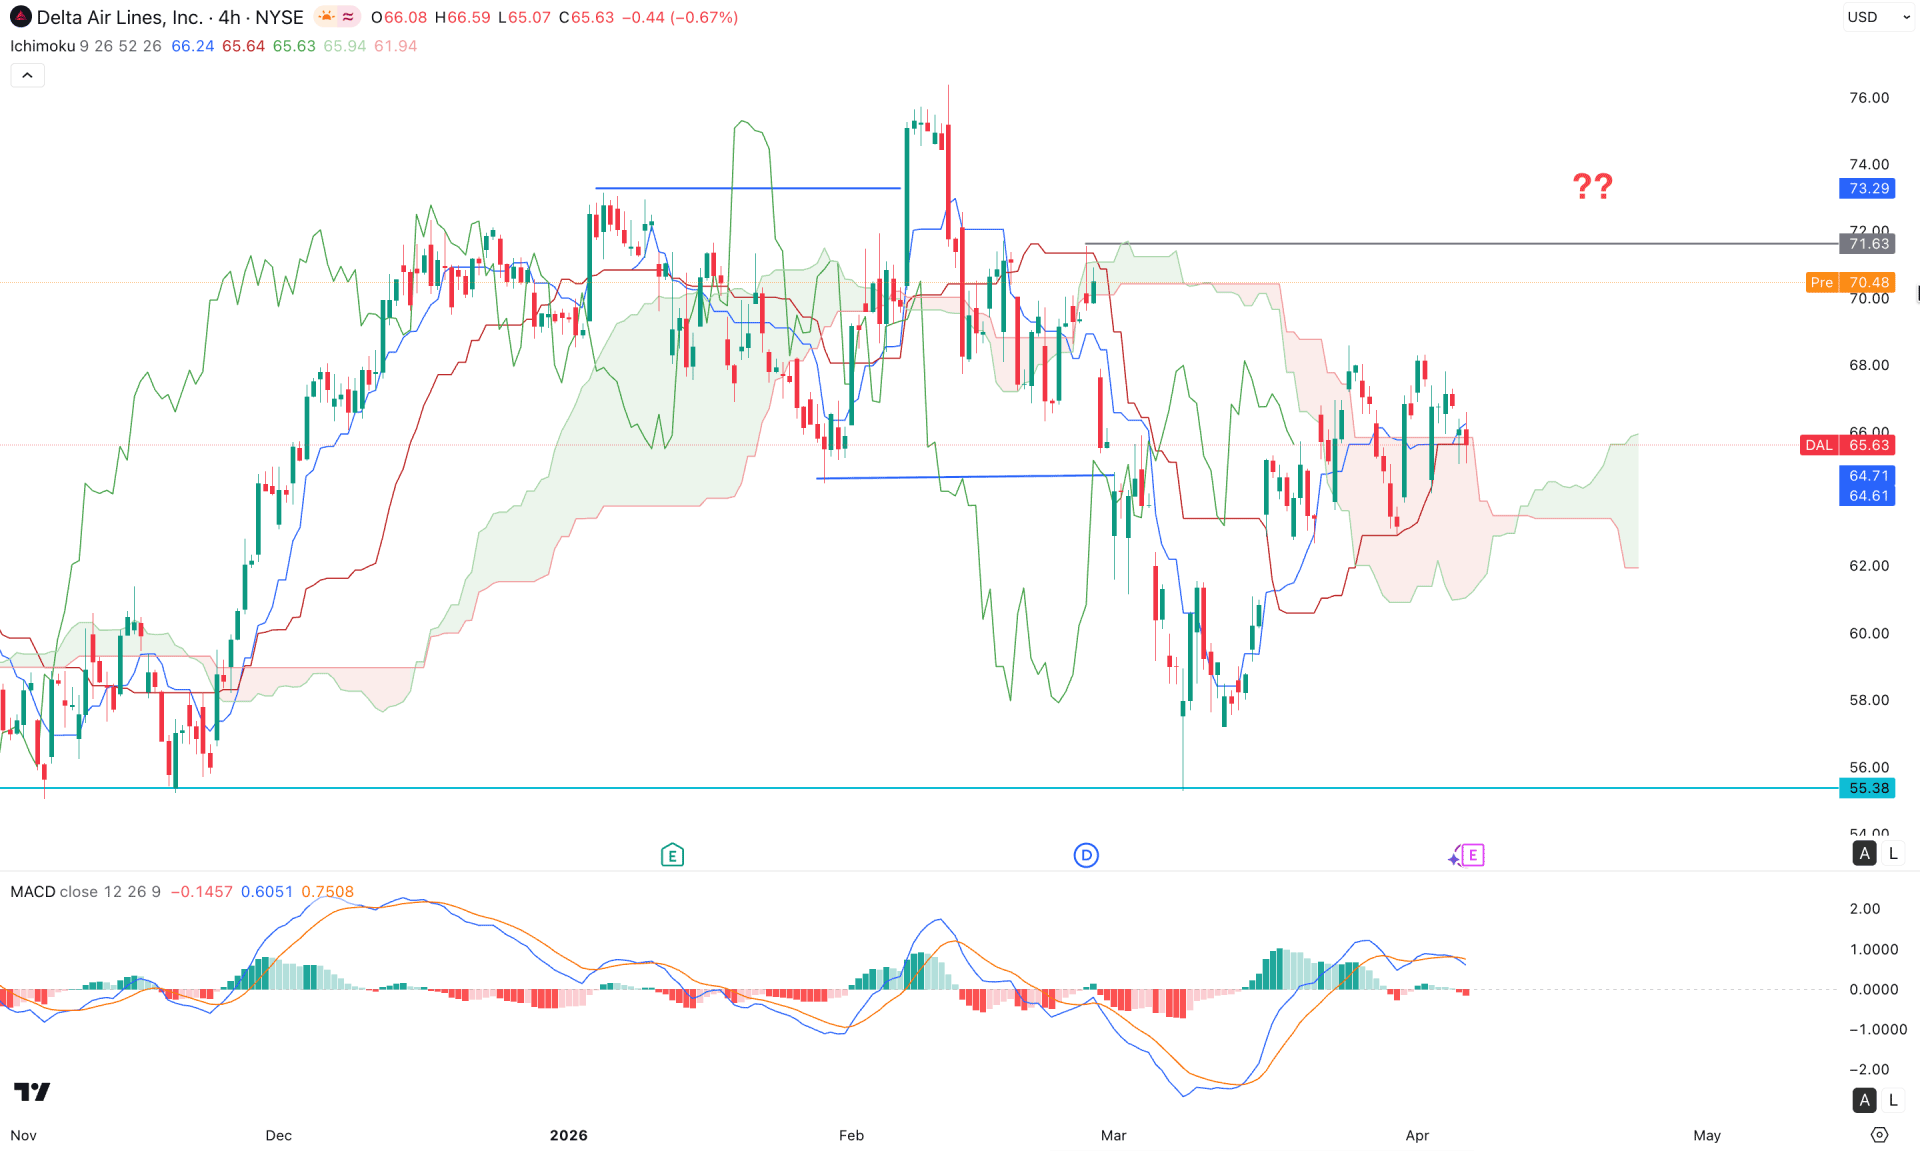Open the 4h timeframe from the symbol legend
This screenshot has height=1151, width=1920.
231,17
